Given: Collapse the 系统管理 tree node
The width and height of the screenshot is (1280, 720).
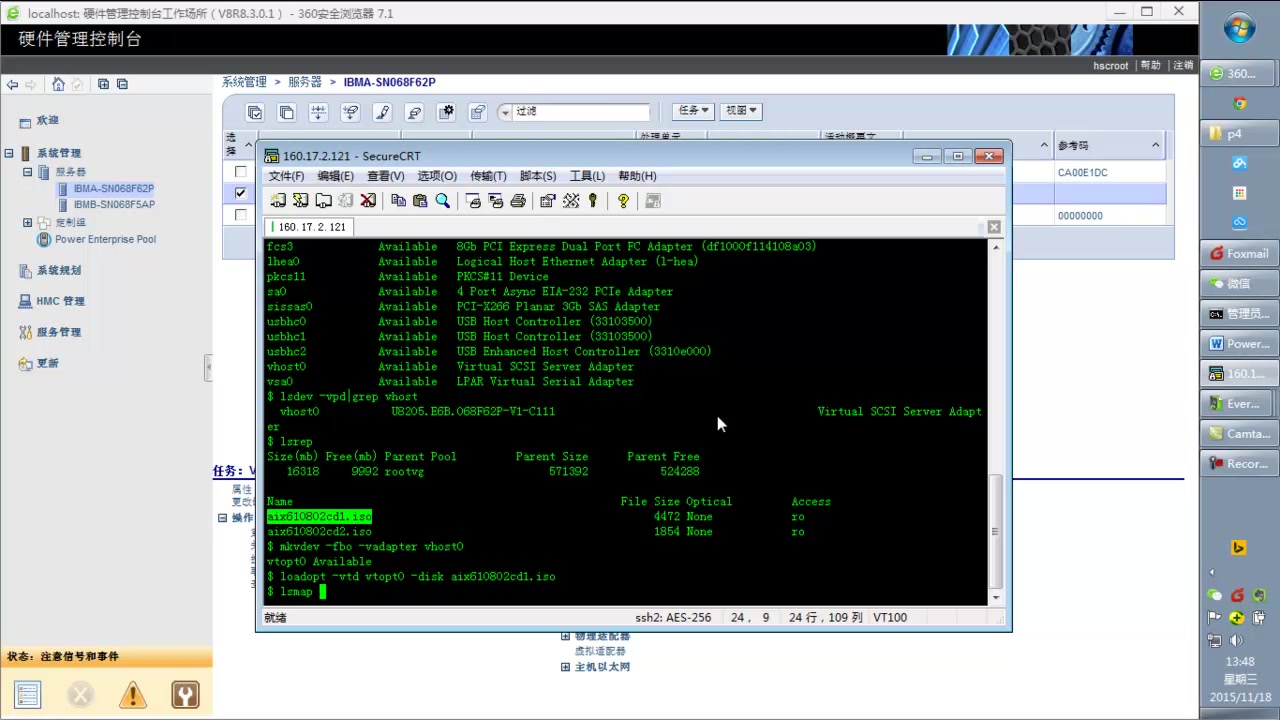Looking at the screenshot, I should [9, 154].
